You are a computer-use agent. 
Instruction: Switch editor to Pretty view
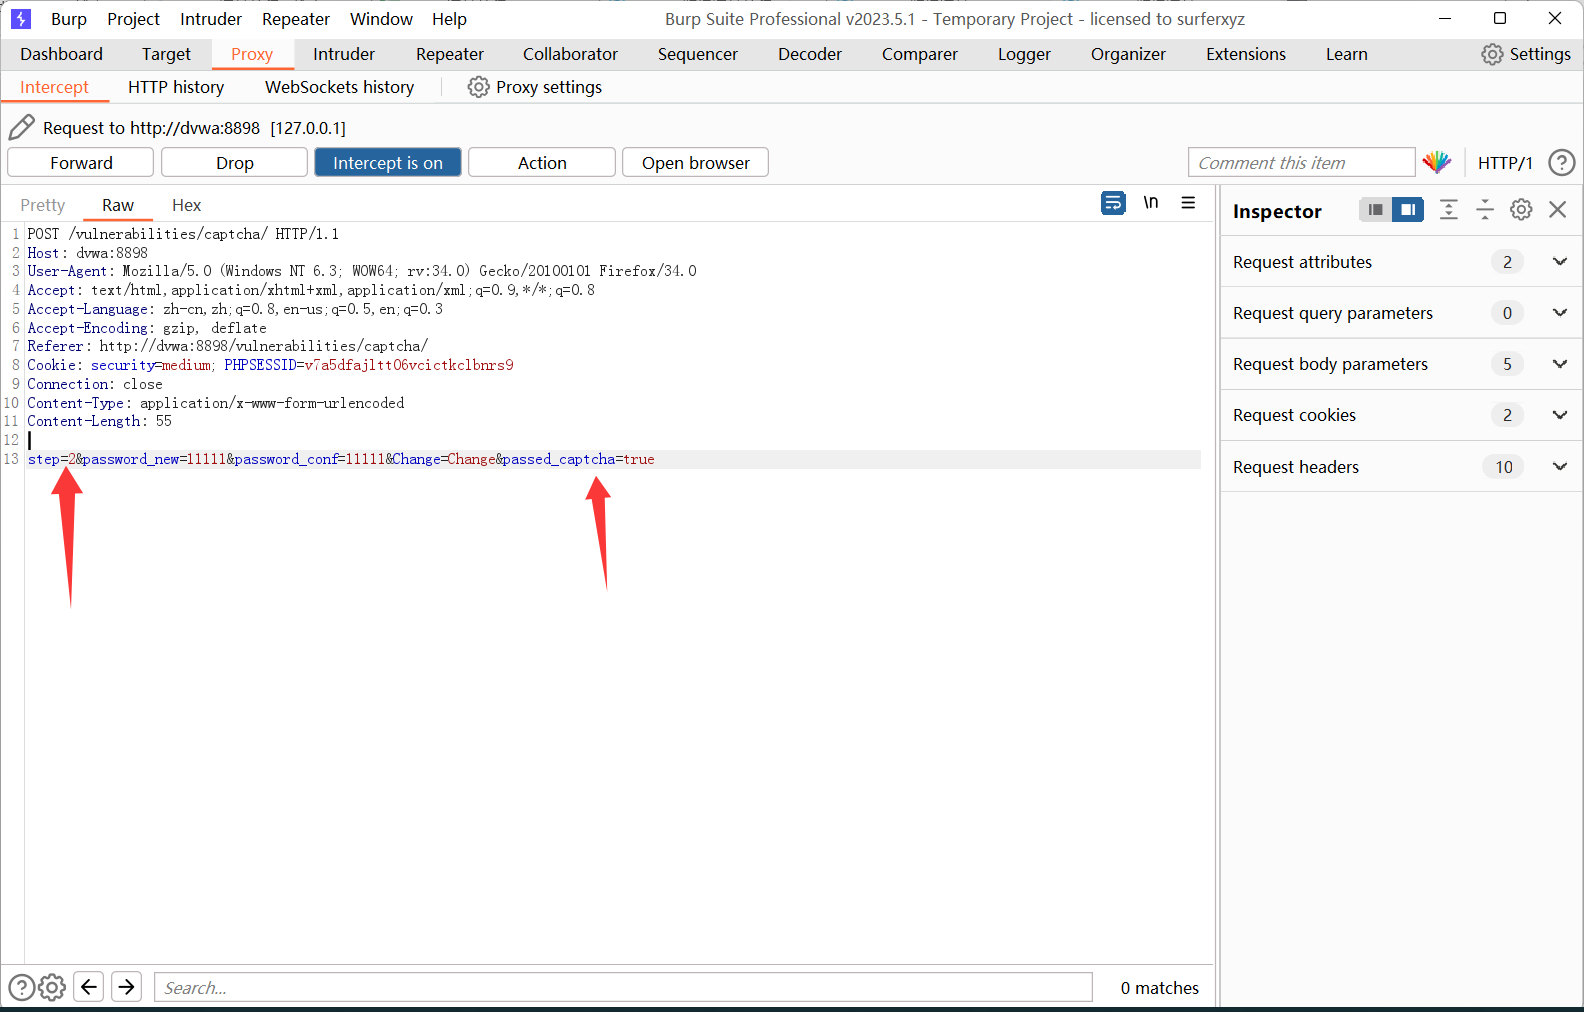tap(43, 205)
